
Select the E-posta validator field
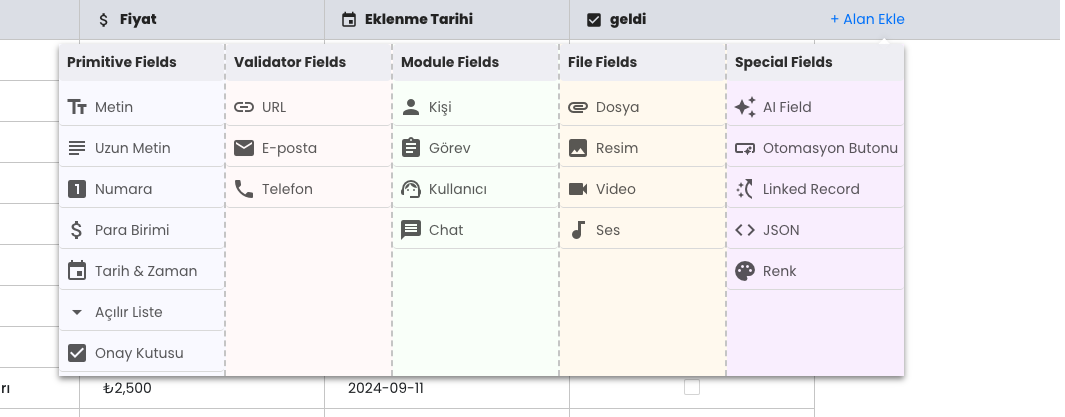point(308,148)
